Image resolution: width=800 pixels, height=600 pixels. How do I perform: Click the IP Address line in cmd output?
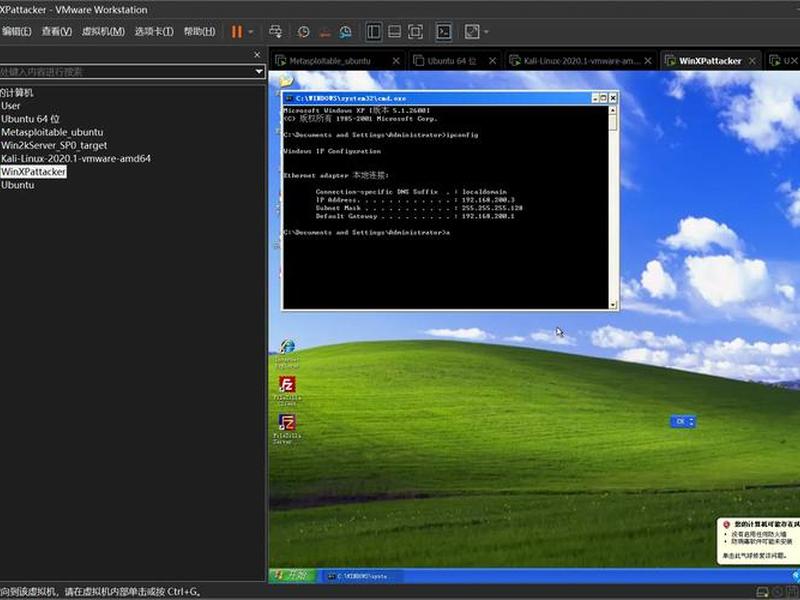(x=415, y=200)
